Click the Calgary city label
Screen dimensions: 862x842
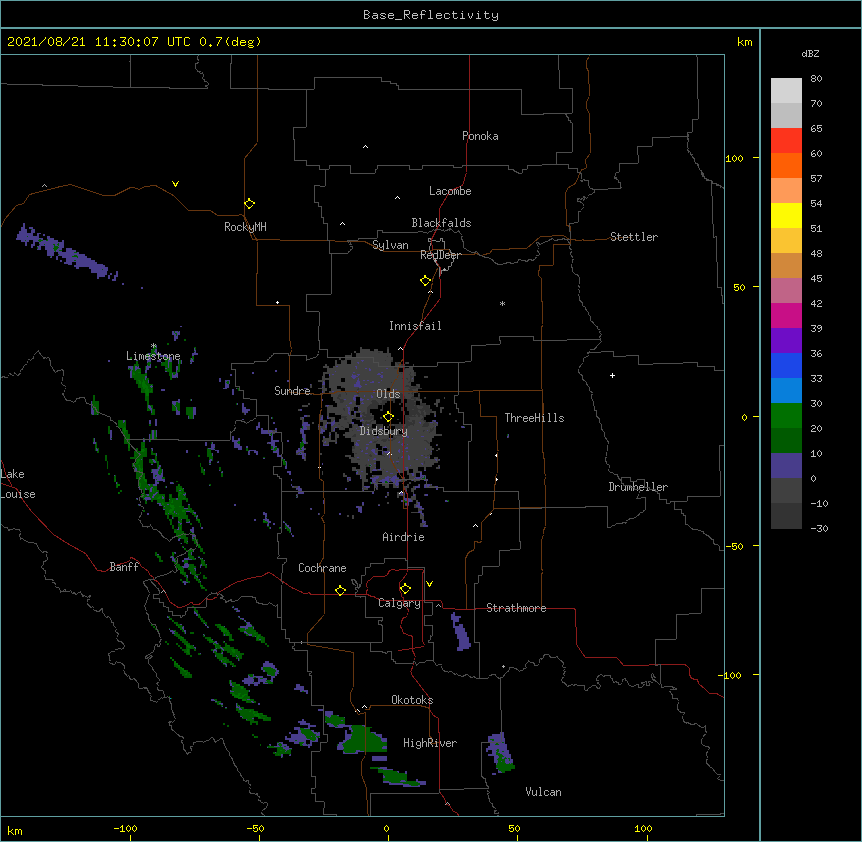coord(399,603)
